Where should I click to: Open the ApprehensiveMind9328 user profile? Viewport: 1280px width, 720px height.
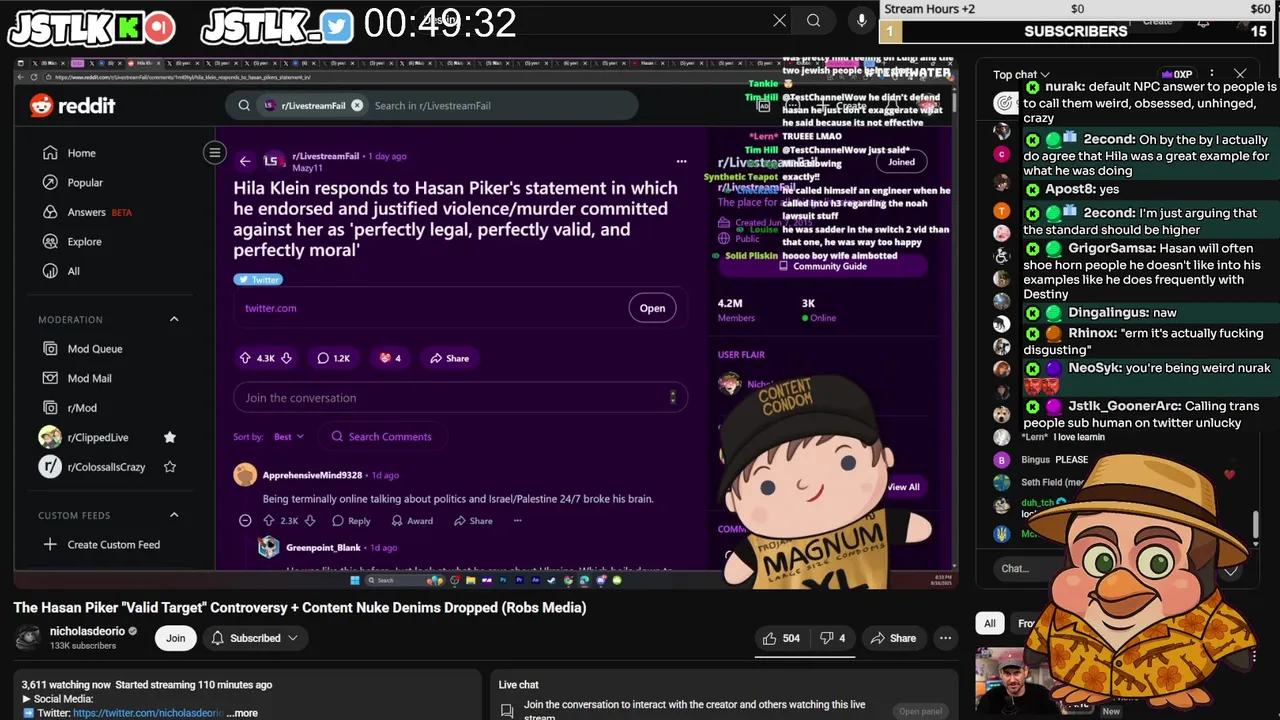[312, 475]
